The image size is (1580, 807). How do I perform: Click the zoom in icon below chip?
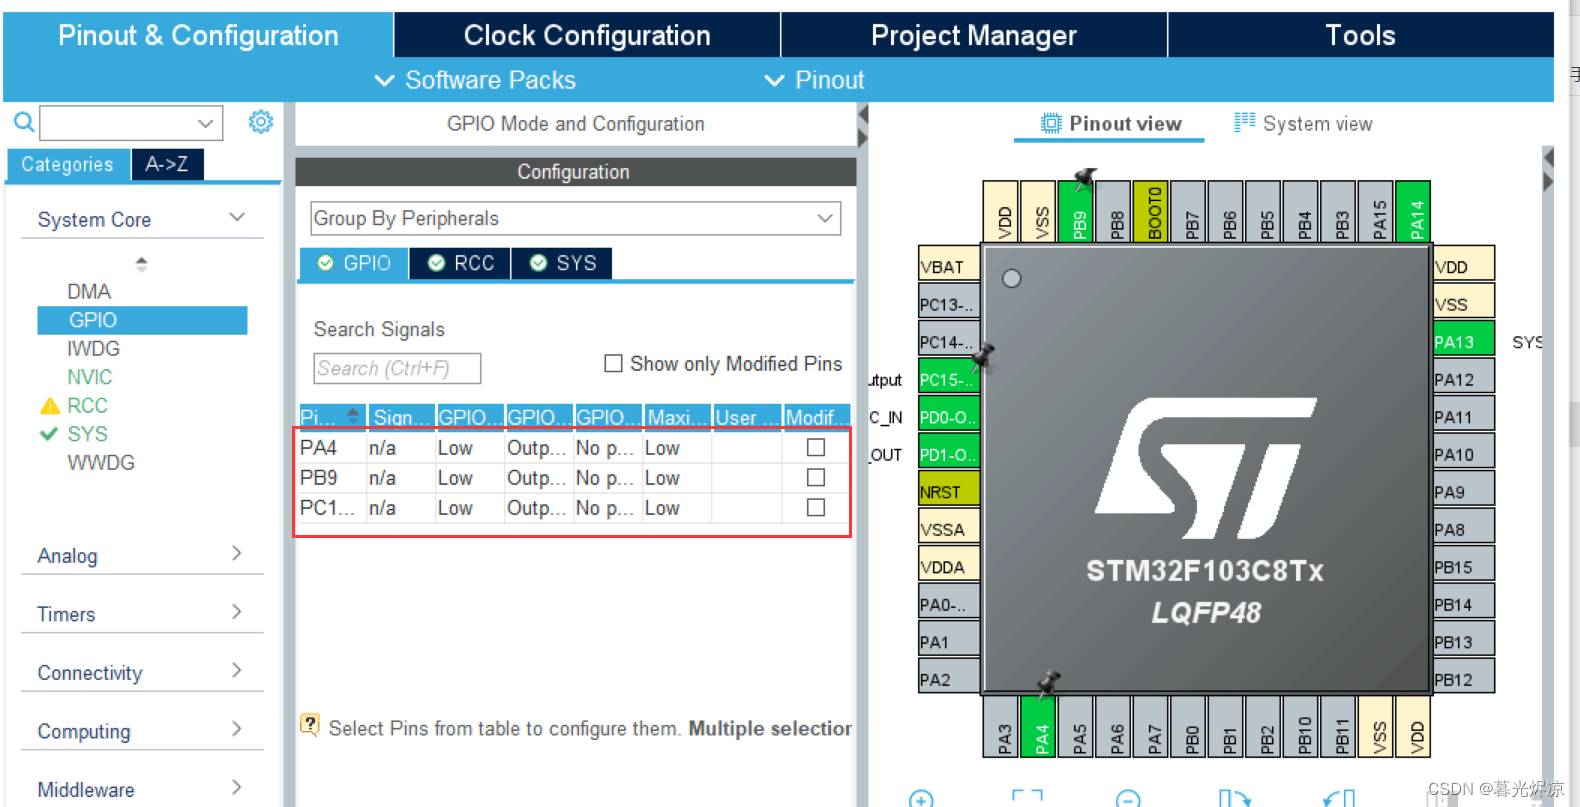(x=921, y=798)
